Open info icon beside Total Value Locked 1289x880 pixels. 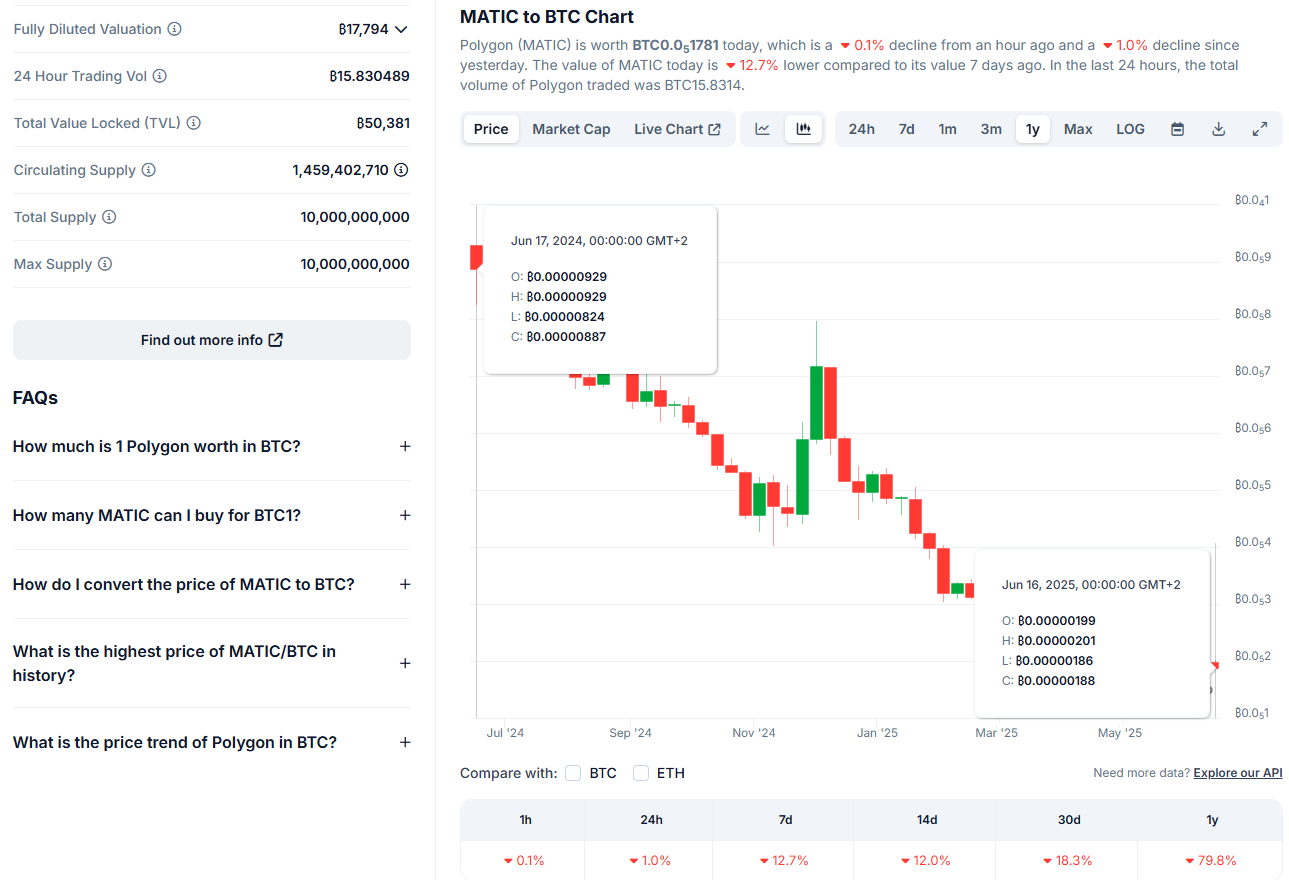(194, 123)
